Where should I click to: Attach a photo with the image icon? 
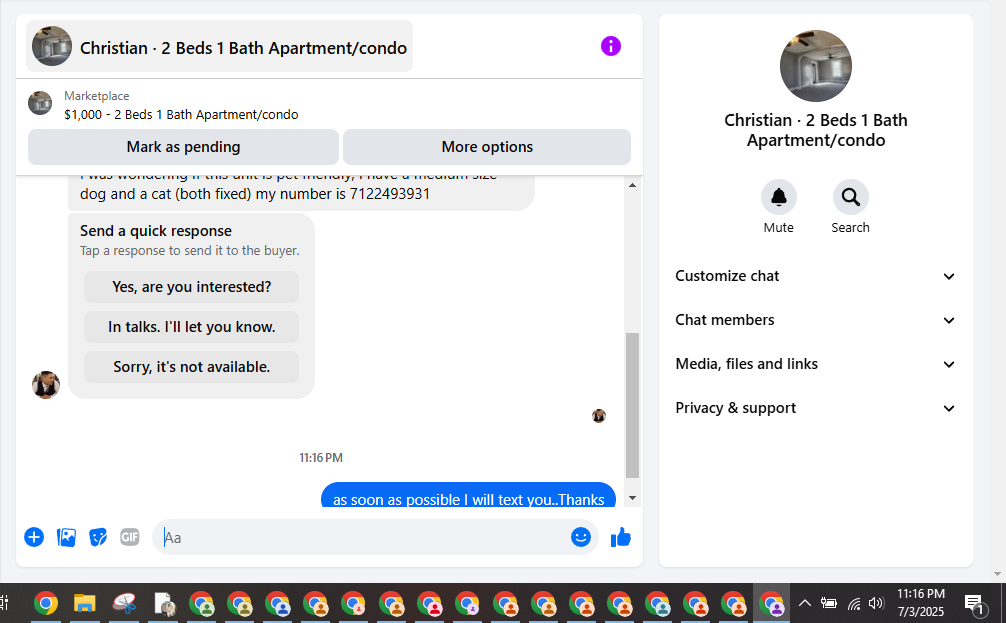66,537
